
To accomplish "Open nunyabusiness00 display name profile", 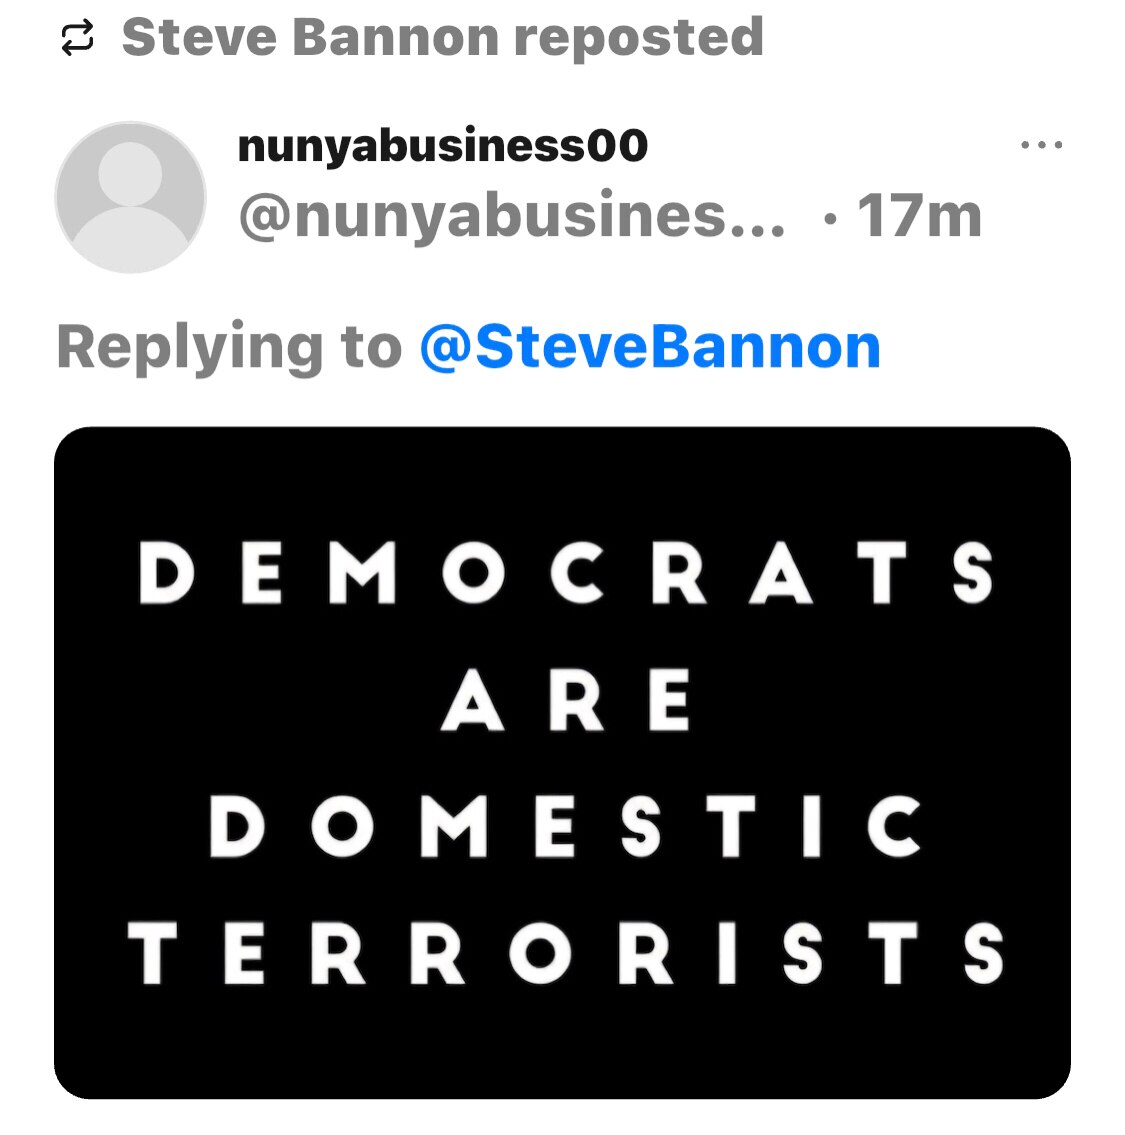I will (x=442, y=146).
